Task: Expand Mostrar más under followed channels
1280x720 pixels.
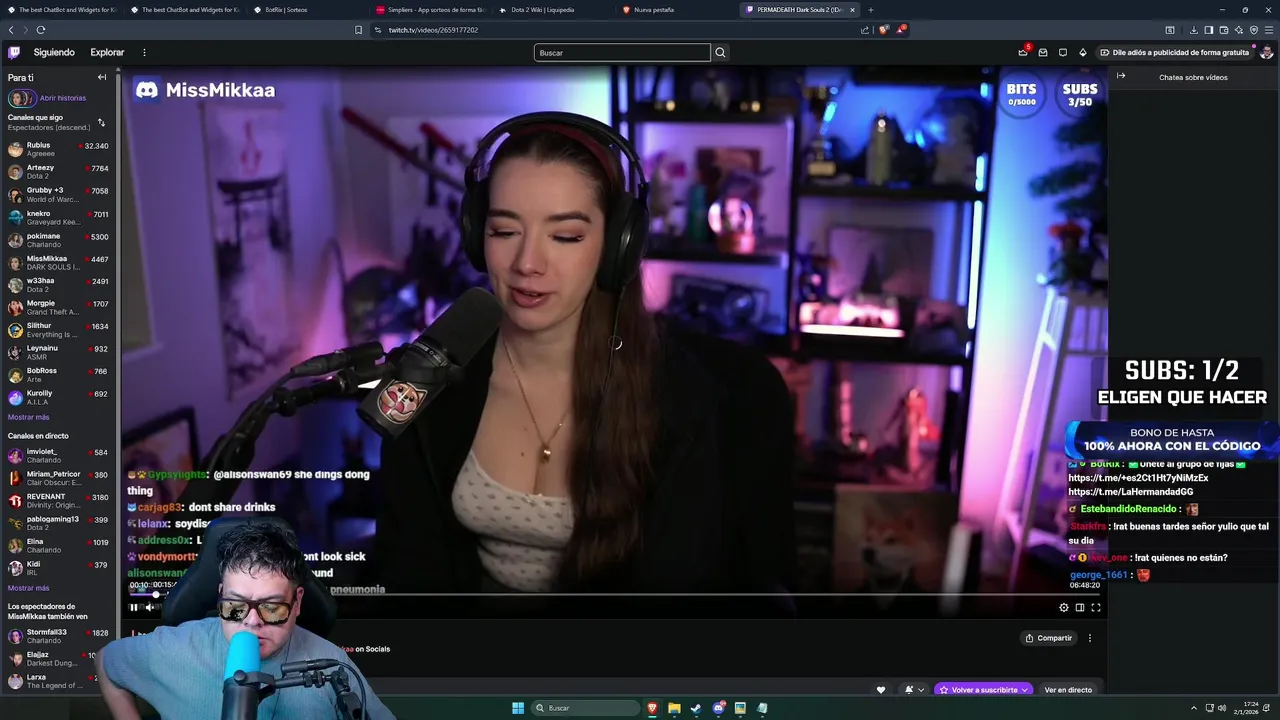Action: pyautogui.click(x=28, y=417)
